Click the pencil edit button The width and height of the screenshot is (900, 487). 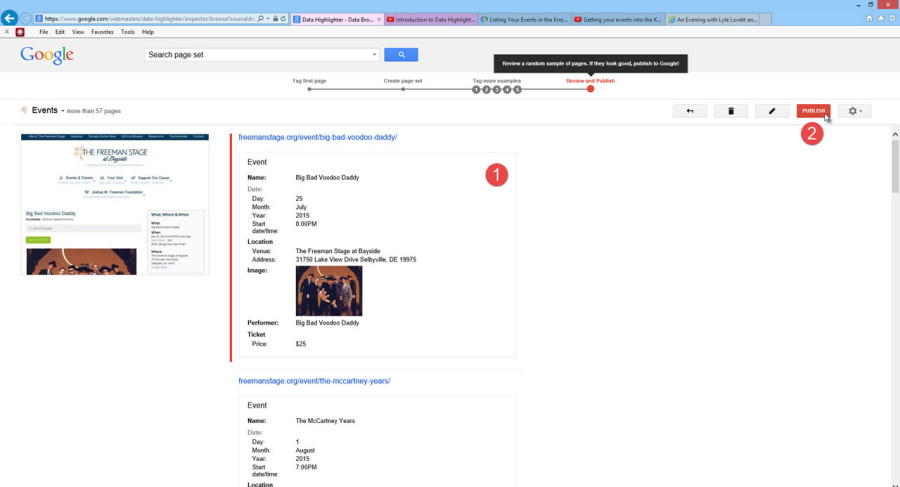tap(772, 111)
